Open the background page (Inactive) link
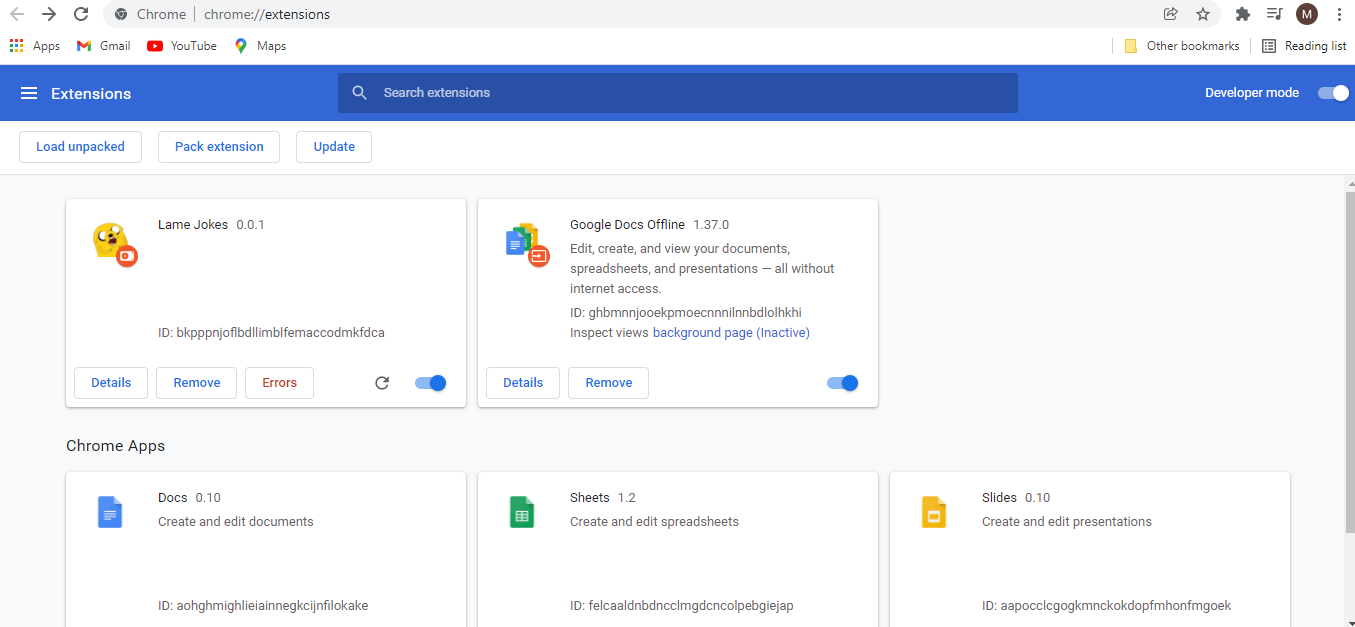Viewport: 1355px width, 627px height. click(731, 333)
